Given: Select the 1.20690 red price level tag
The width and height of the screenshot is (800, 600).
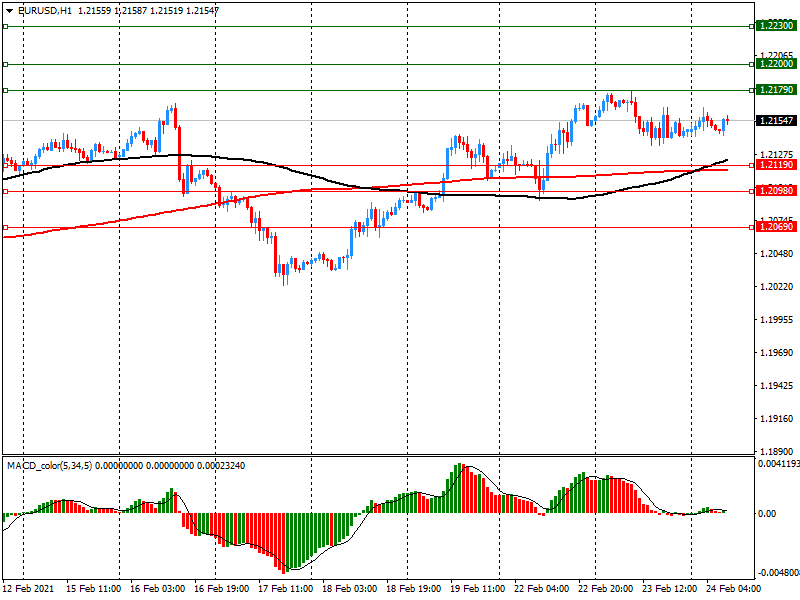Looking at the screenshot, I should pos(775,228).
